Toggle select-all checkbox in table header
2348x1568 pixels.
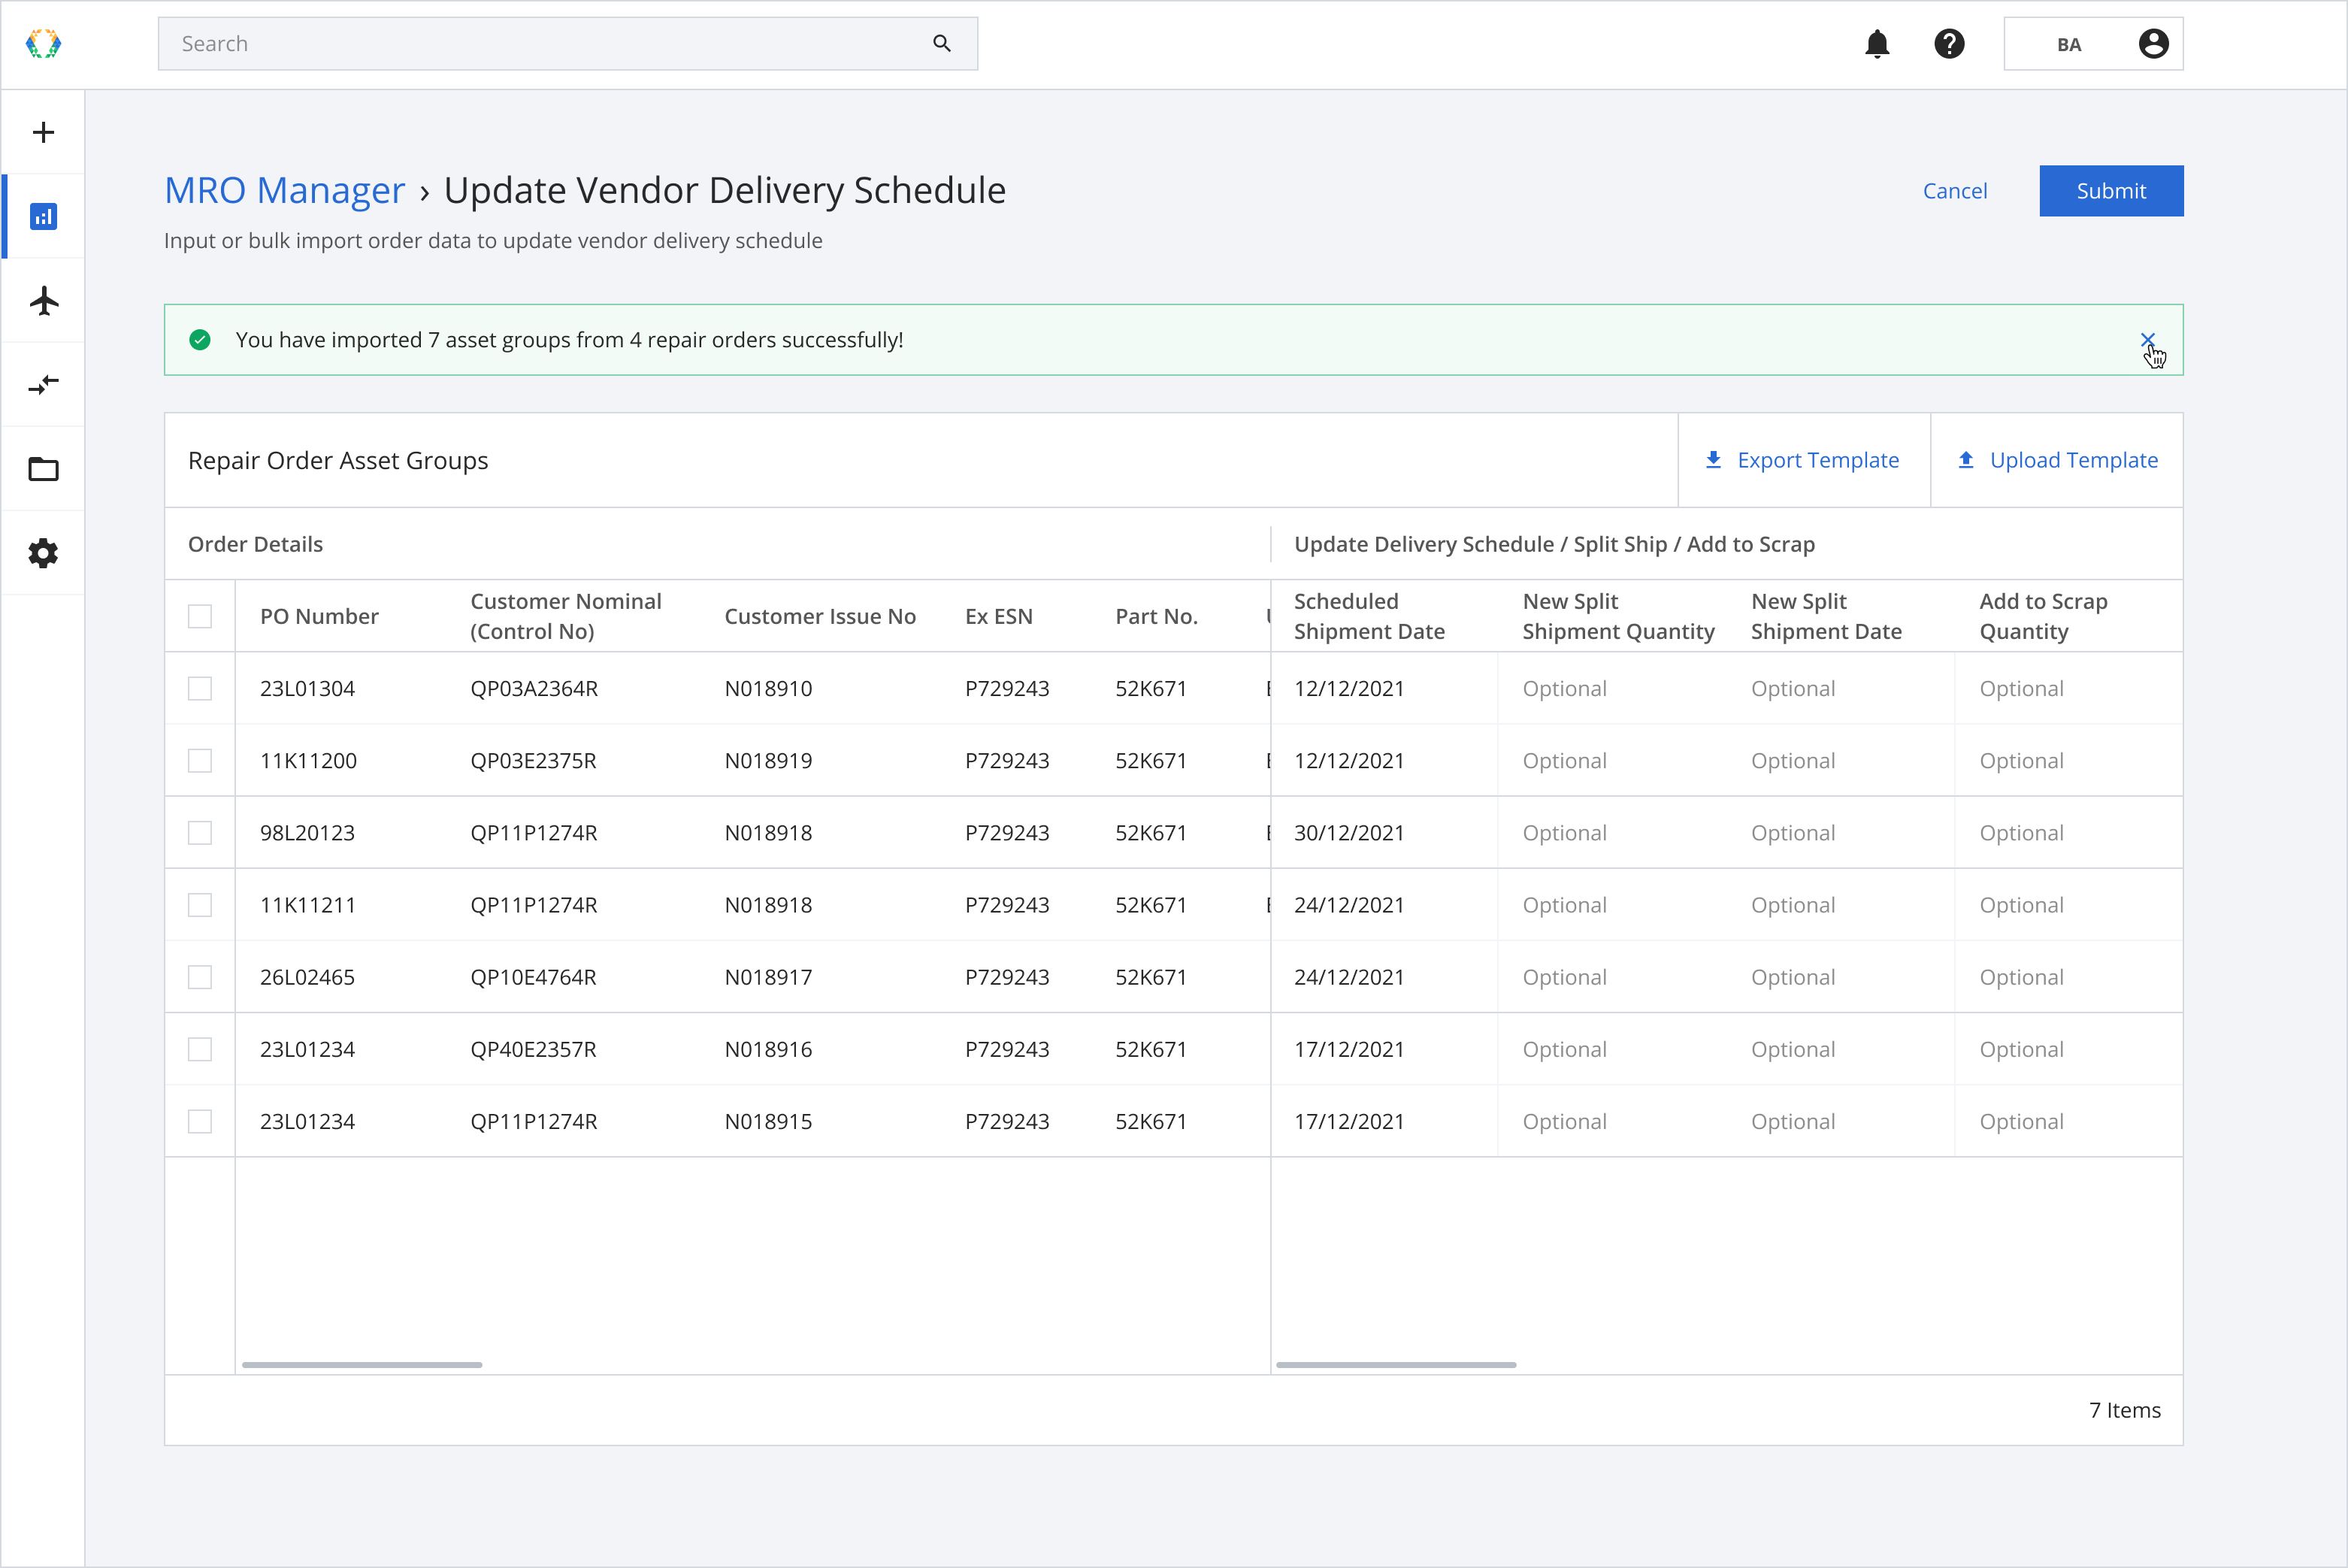click(x=200, y=616)
